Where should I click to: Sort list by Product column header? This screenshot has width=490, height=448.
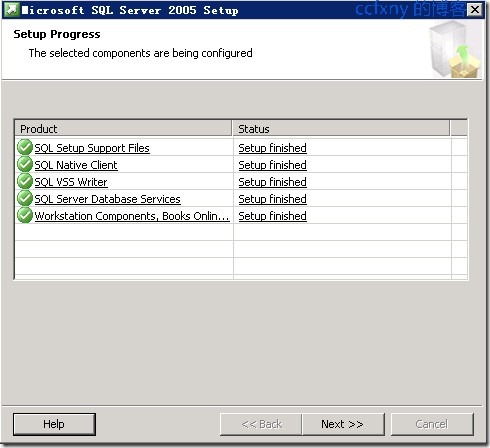point(123,129)
